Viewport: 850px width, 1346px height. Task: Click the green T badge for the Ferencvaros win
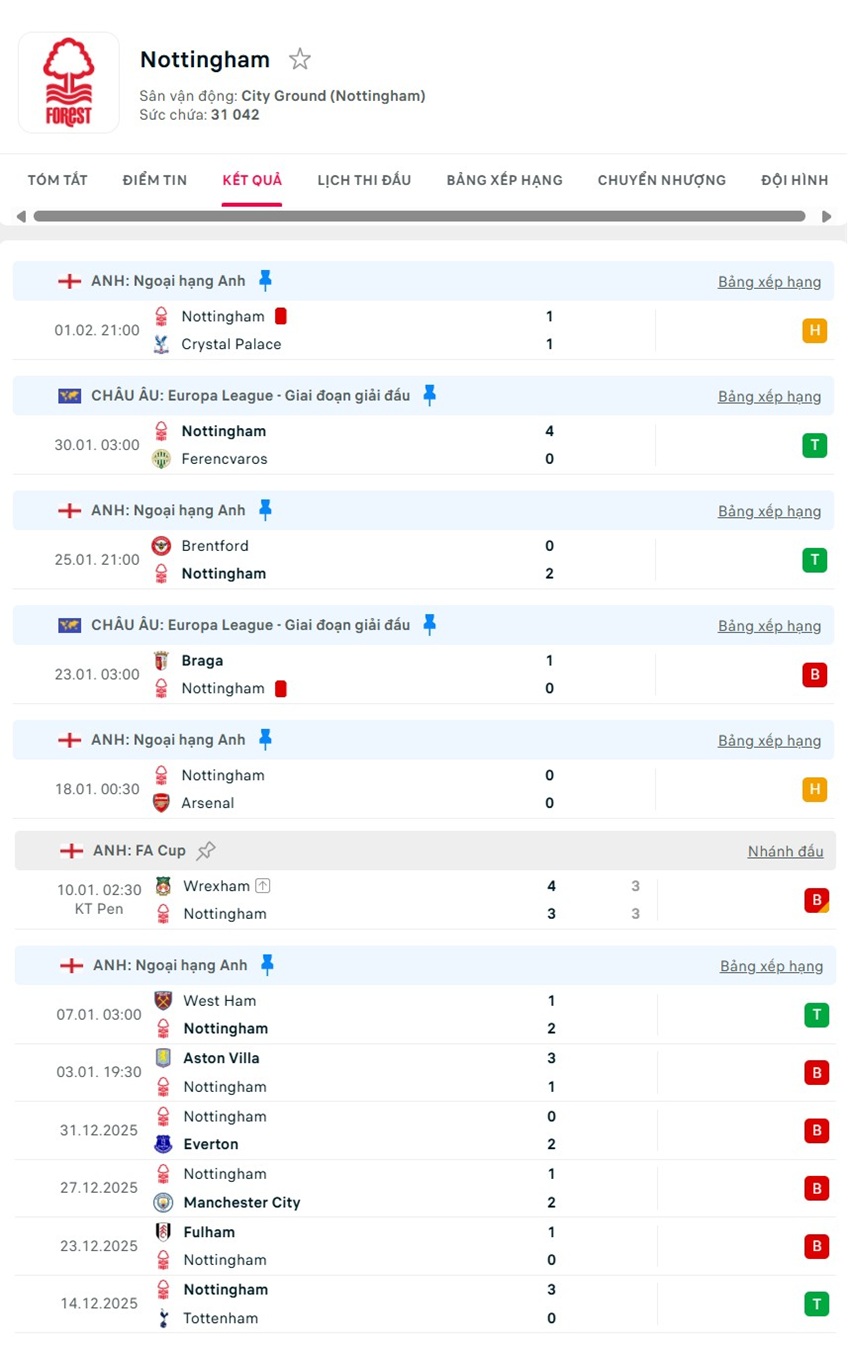[815, 445]
